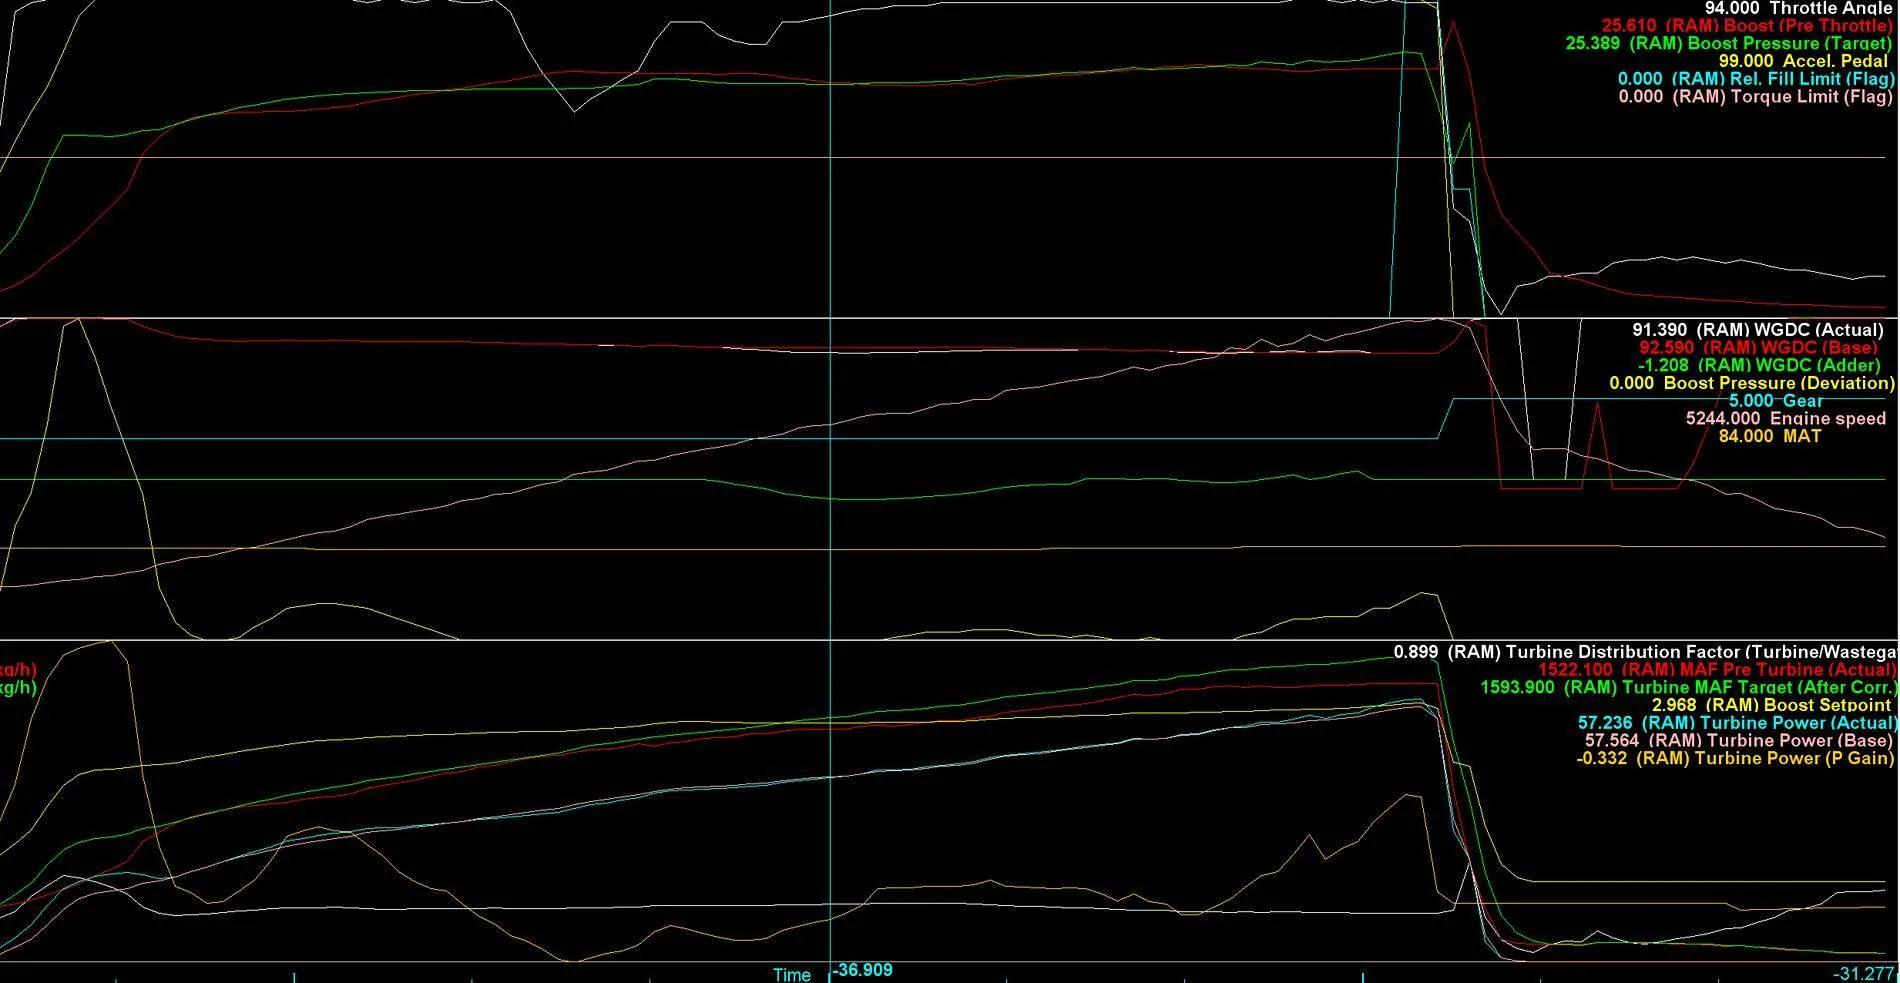The image size is (1900, 983).
Task: Click the Turbine Power (Base) legend
Action: (1739, 741)
